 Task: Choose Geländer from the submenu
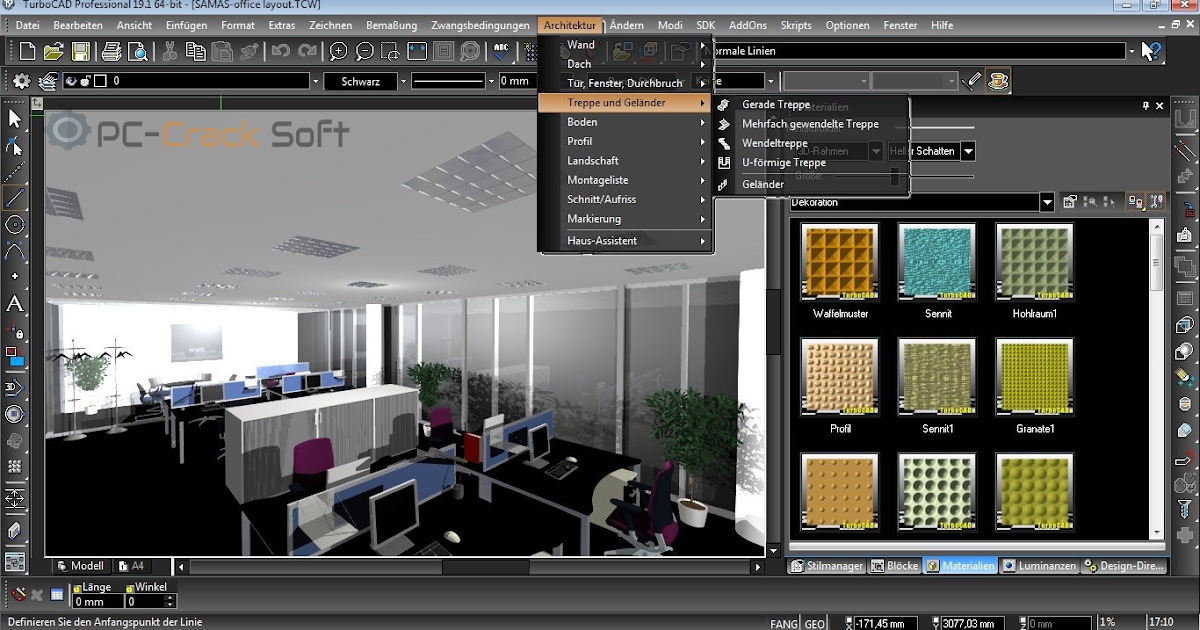763,184
